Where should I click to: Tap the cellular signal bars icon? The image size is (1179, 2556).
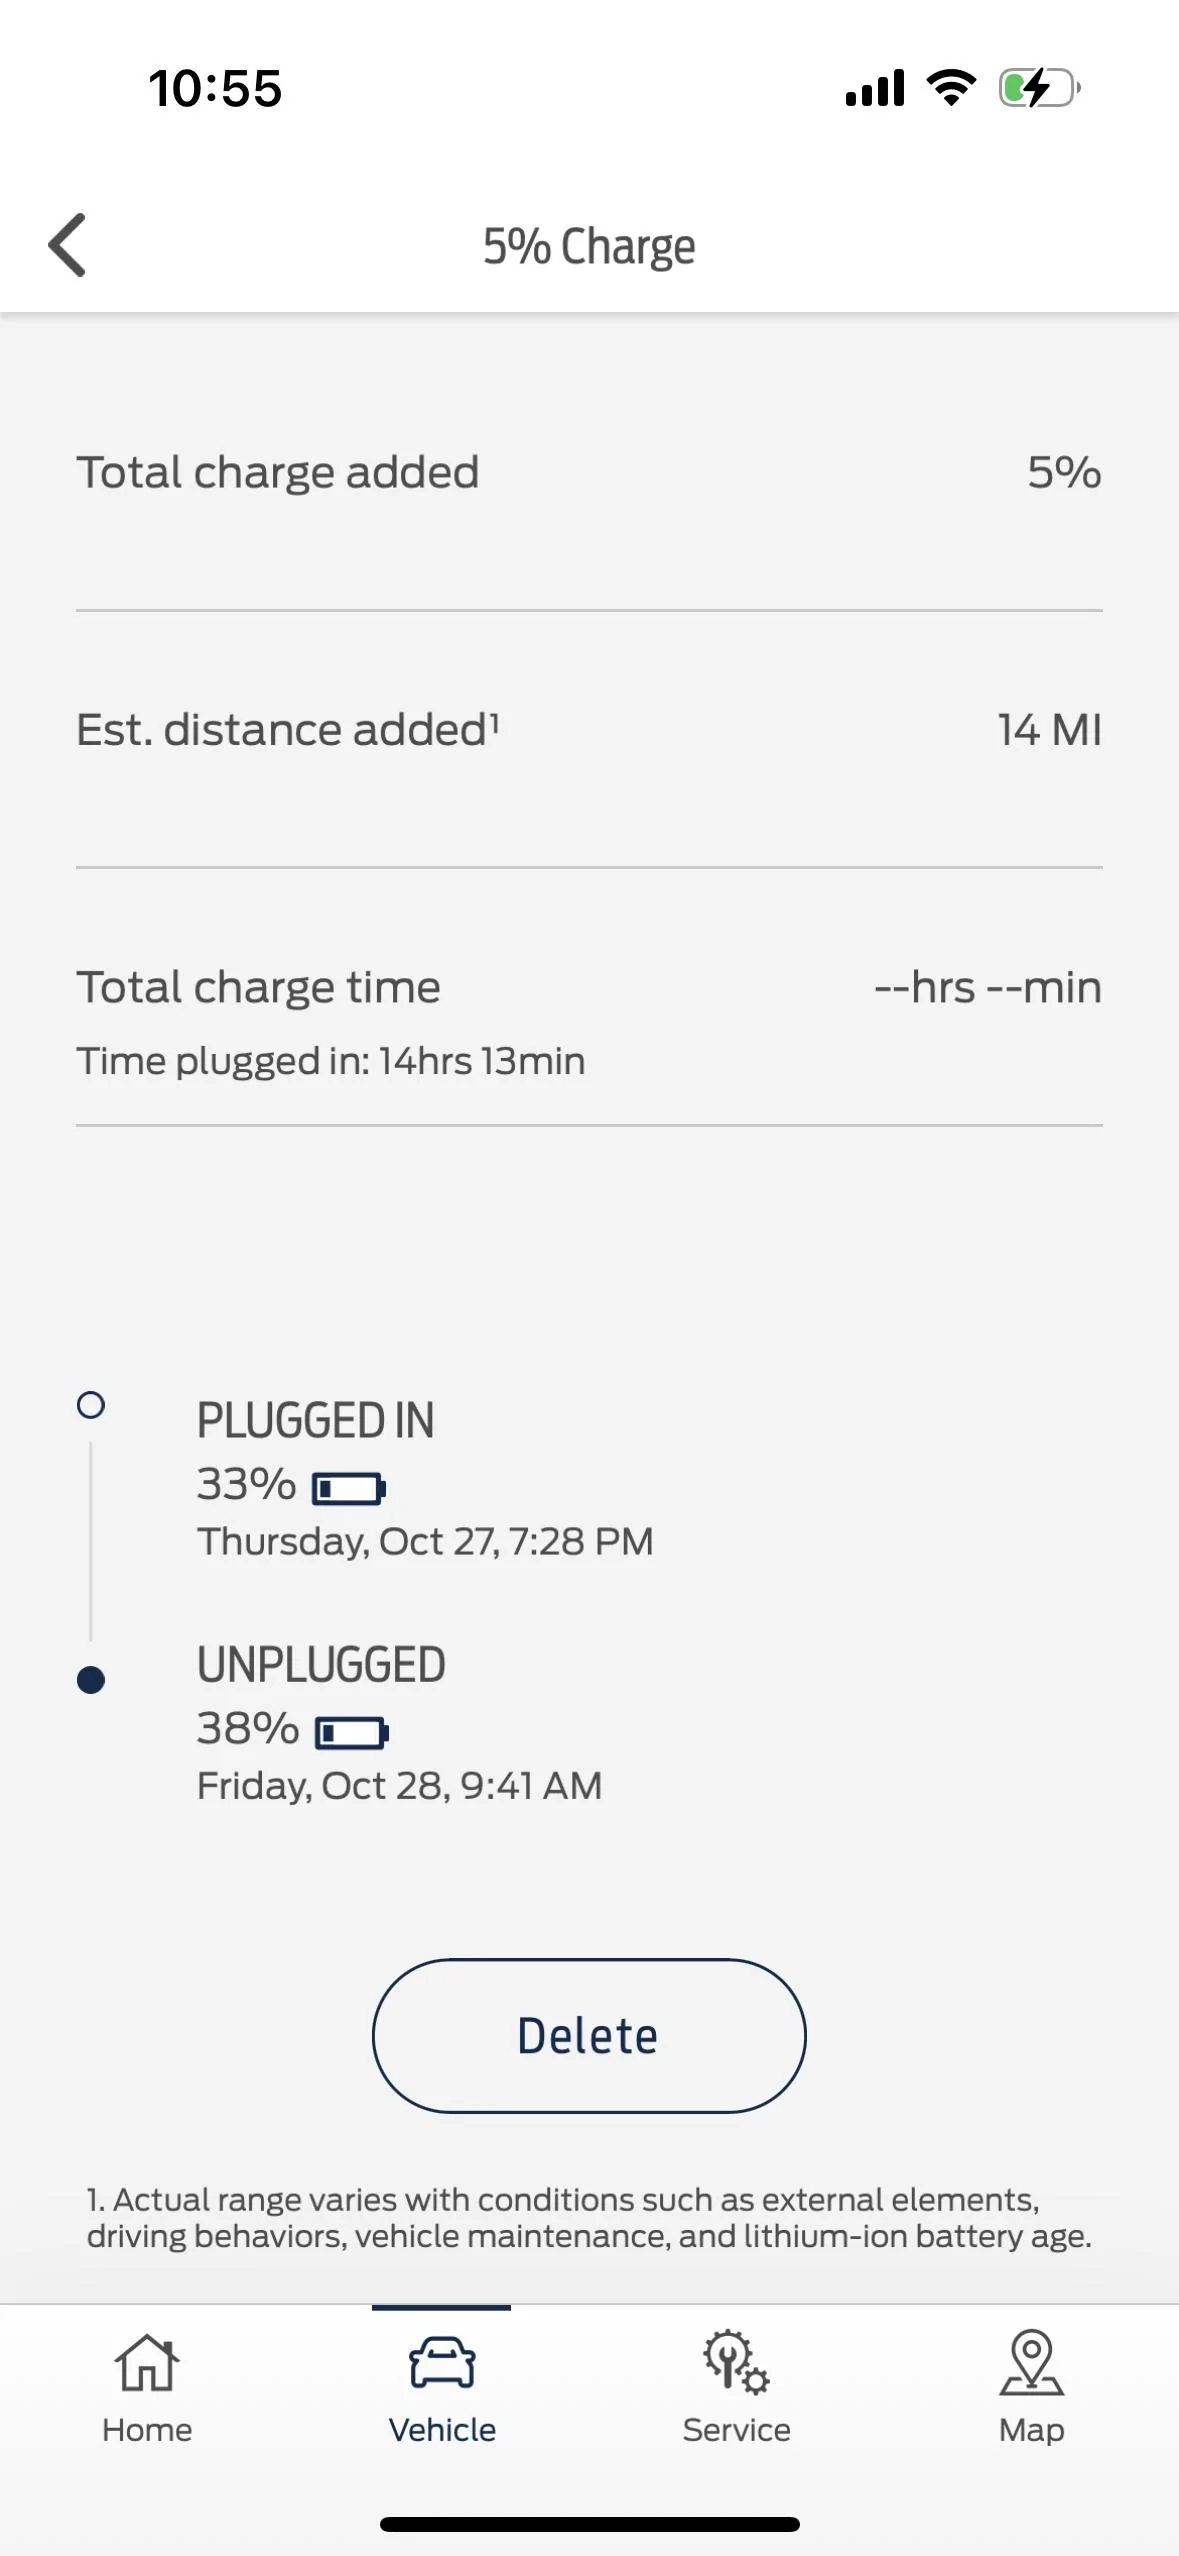click(875, 88)
